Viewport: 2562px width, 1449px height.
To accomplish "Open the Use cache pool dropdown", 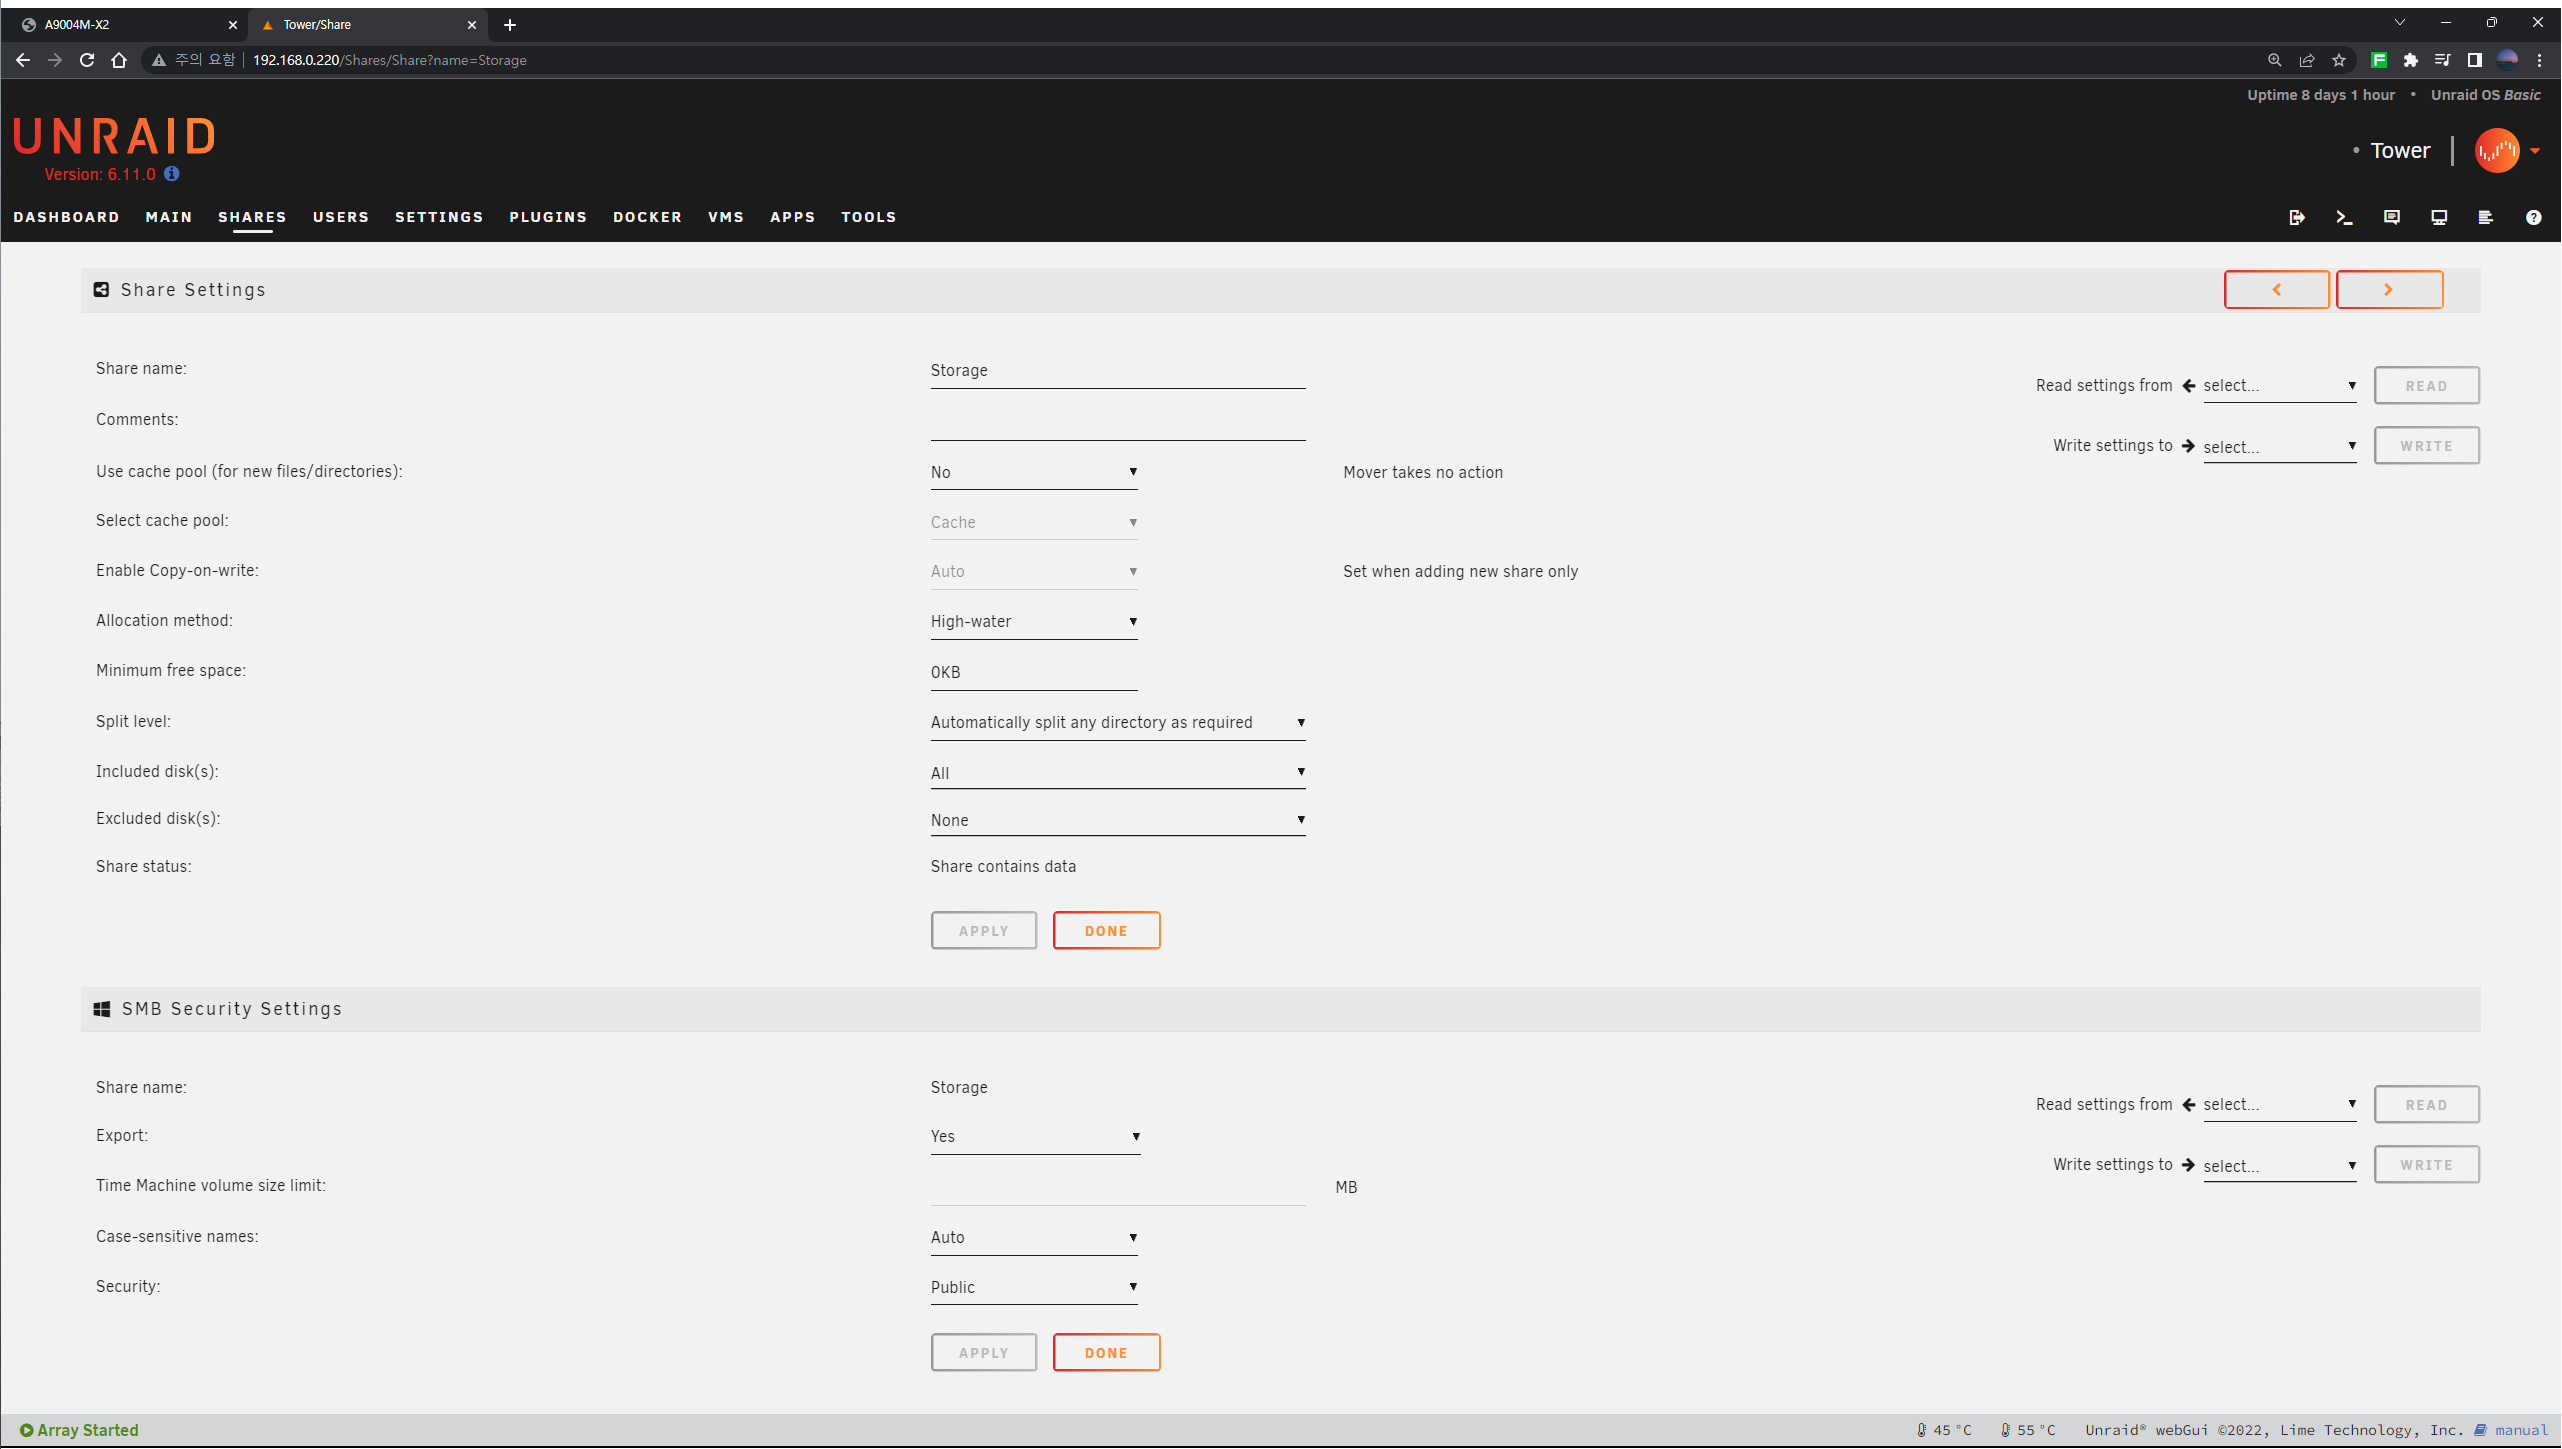I will tap(1033, 472).
